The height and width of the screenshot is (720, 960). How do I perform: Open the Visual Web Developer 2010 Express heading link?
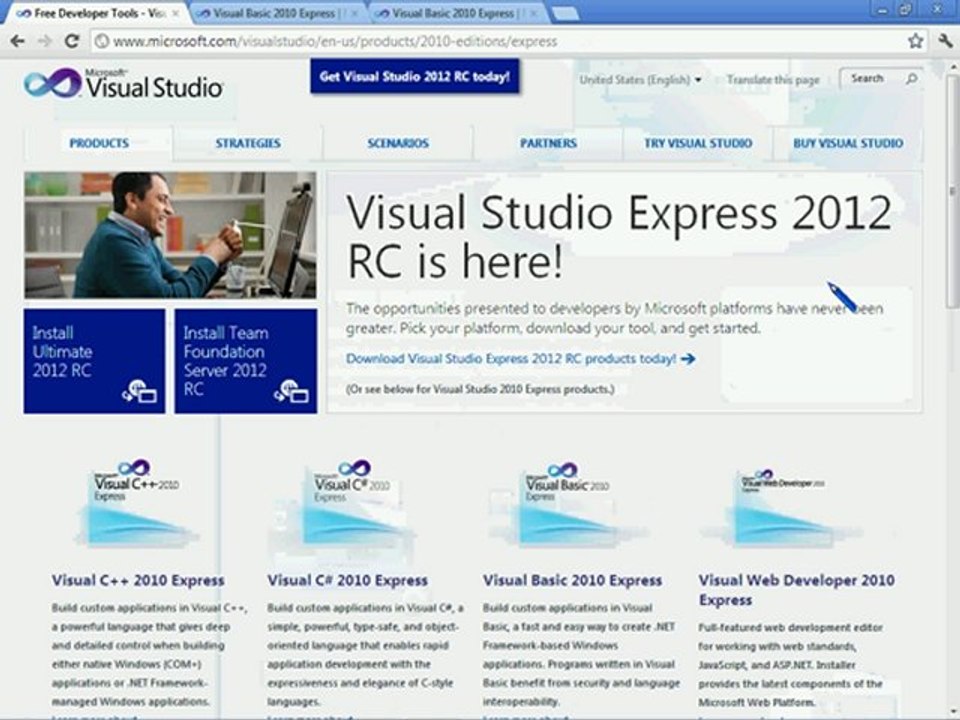pyautogui.click(x=797, y=590)
